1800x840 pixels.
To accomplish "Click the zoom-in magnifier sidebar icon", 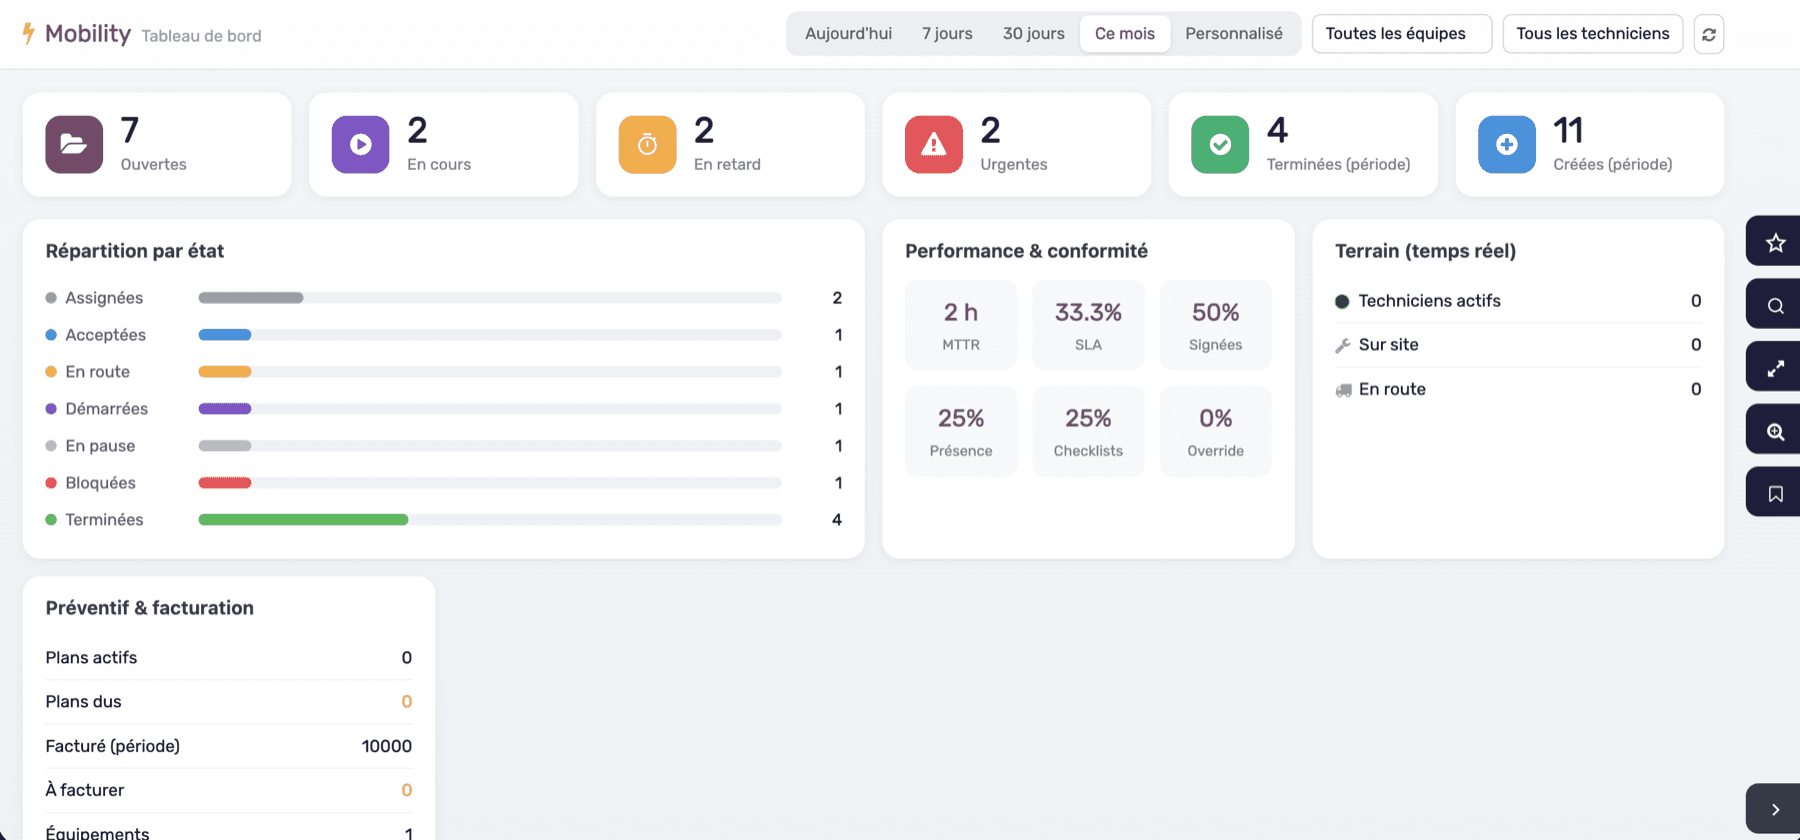I will pyautogui.click(x=1775, y=431).
